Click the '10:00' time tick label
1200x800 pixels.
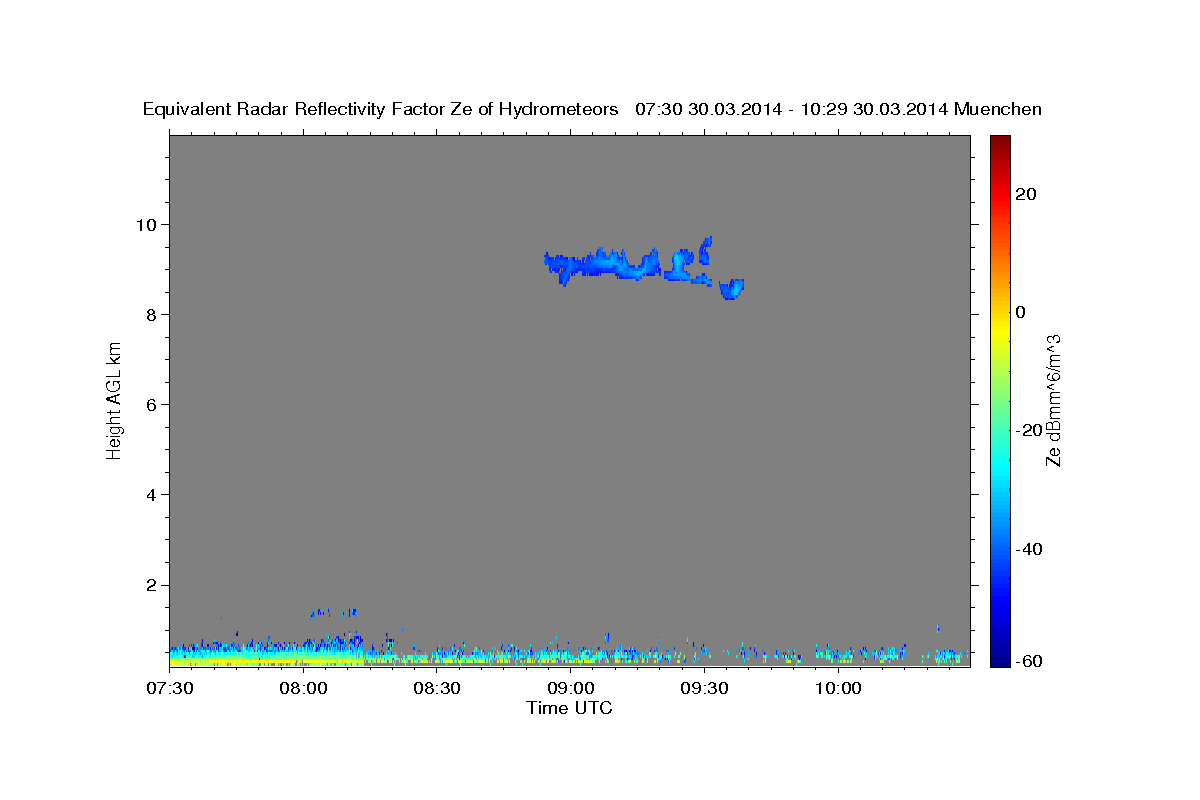click(837, 689)
